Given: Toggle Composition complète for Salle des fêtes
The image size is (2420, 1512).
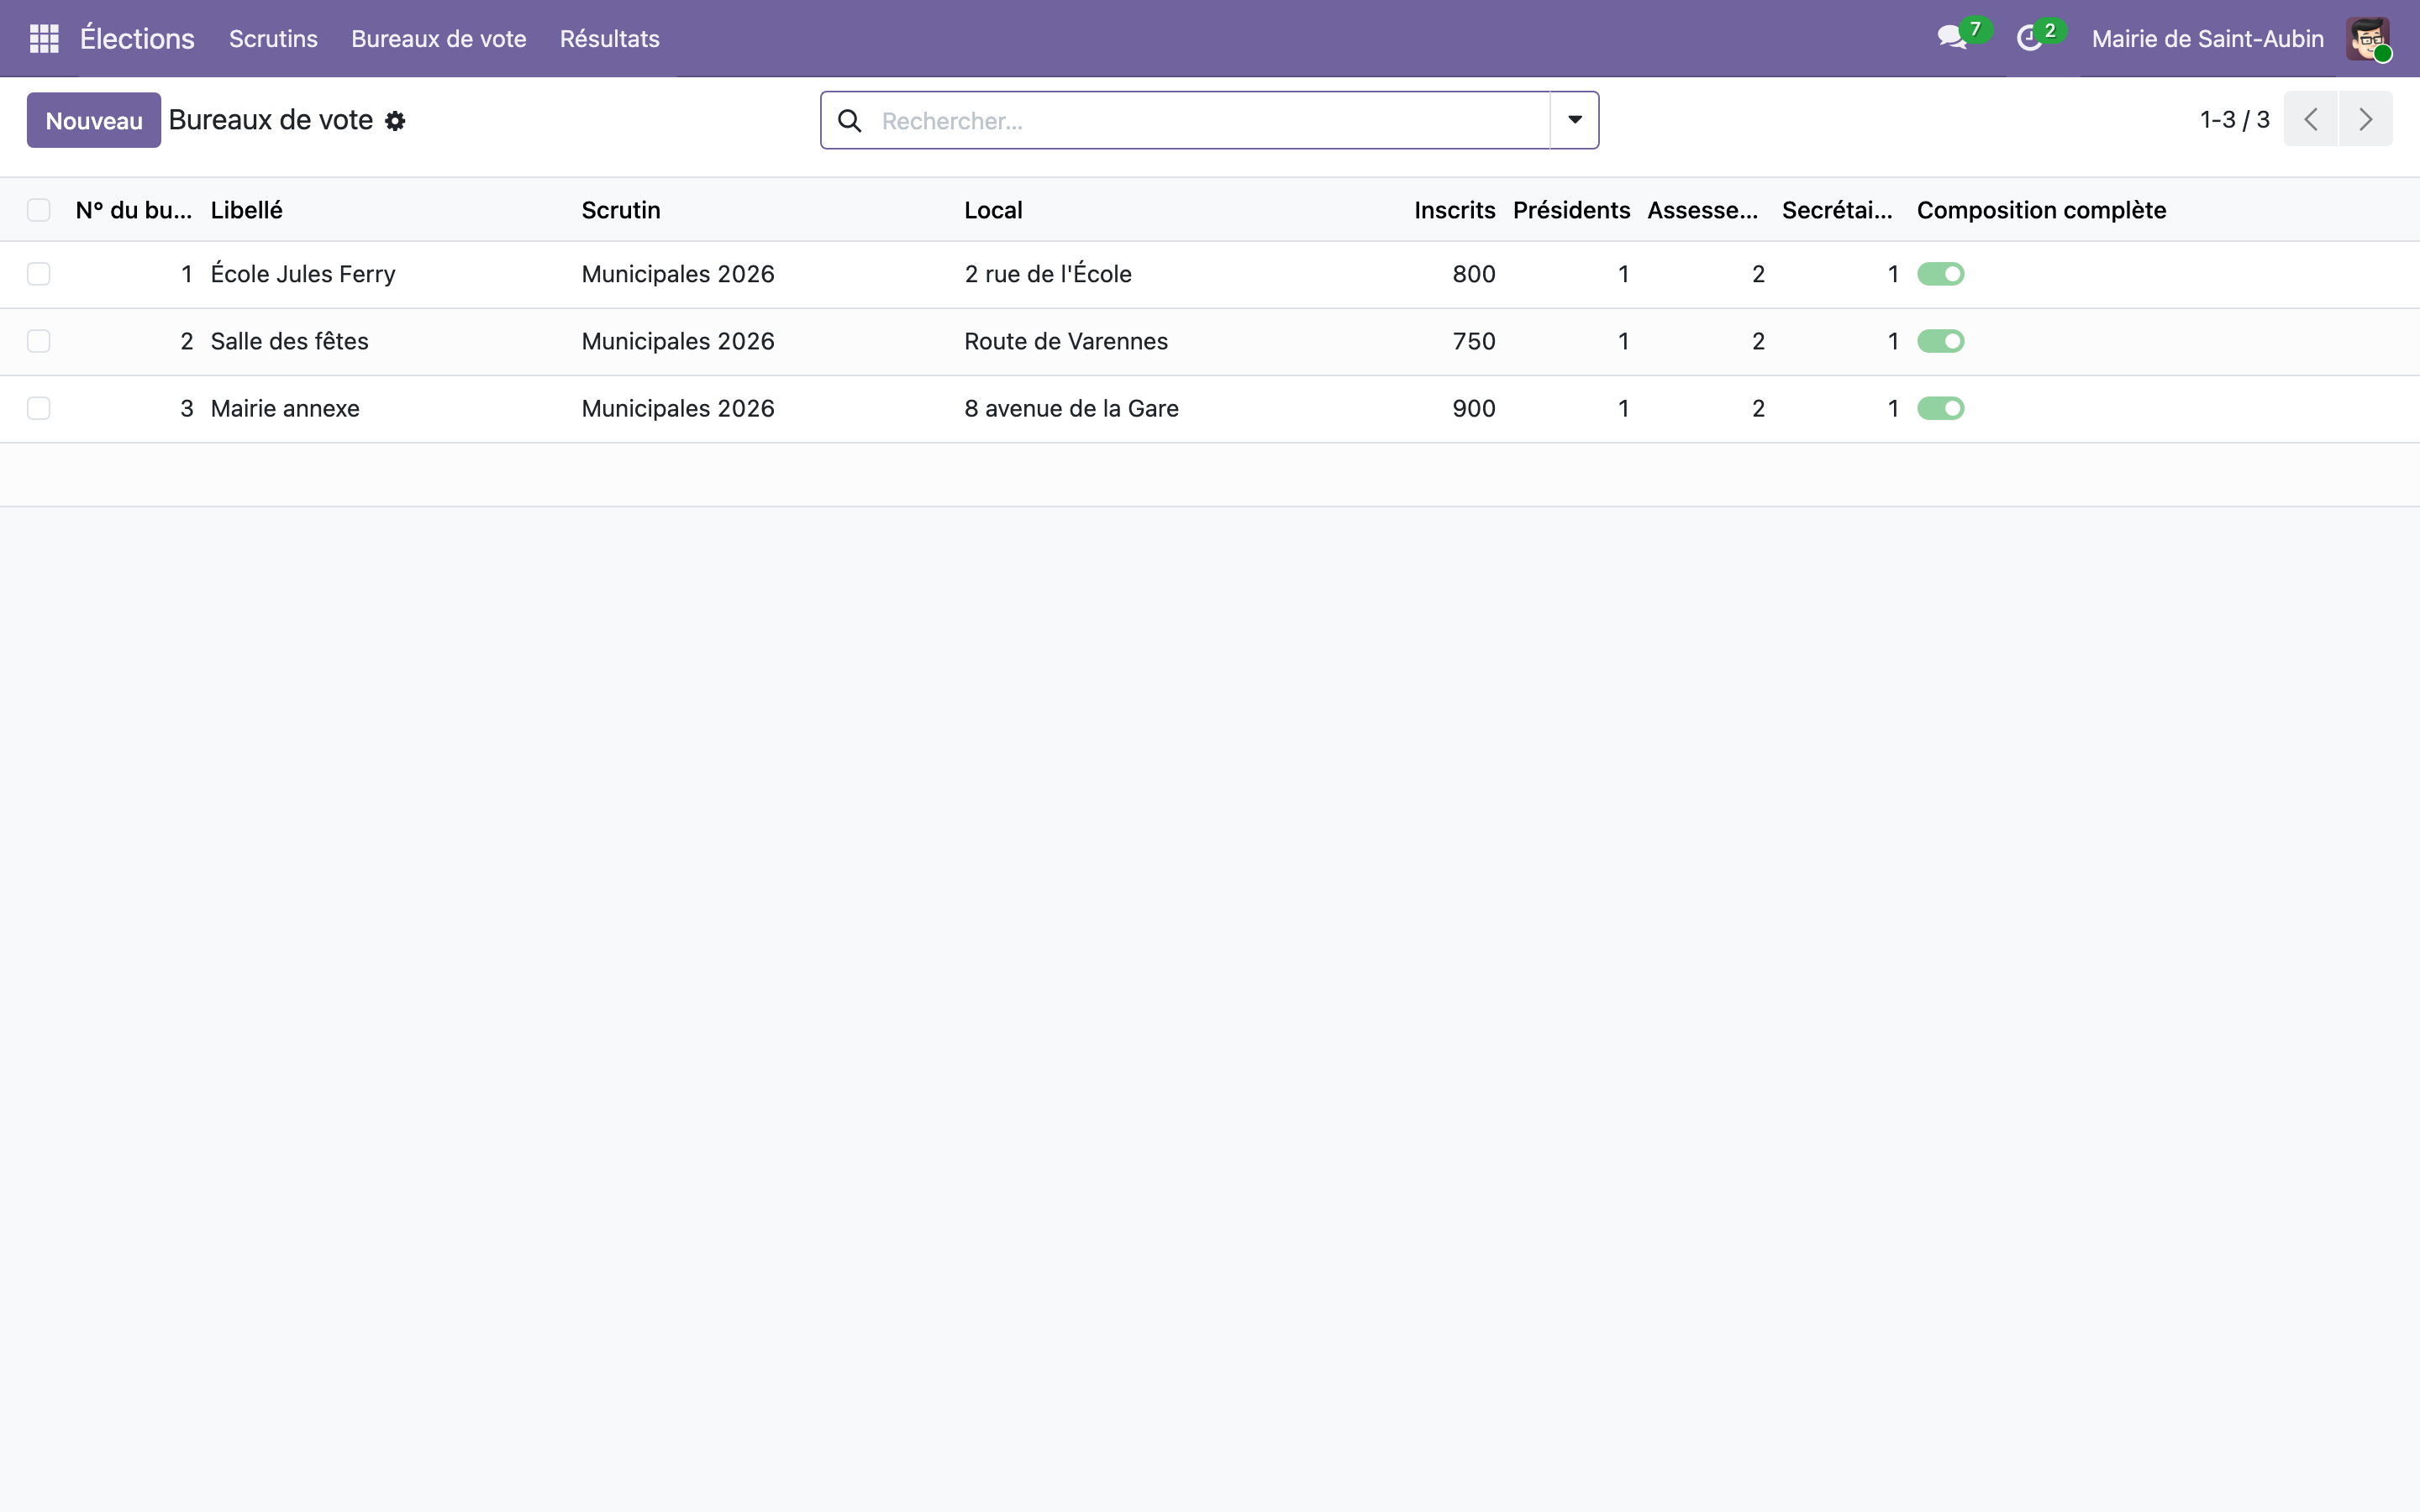Looking at the screenshot, I should (x=1940, y=341).
